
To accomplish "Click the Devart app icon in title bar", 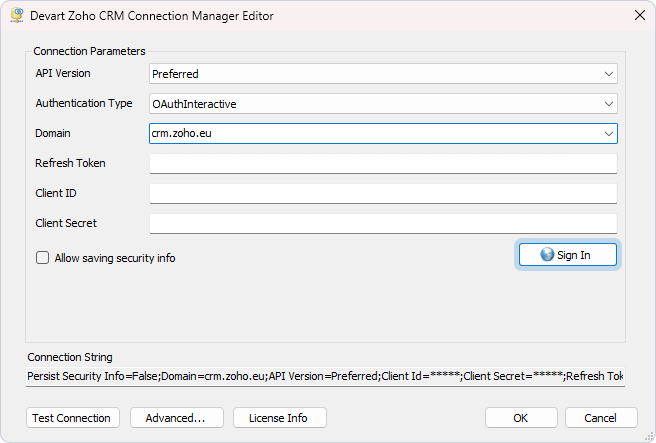I will pos(17,15).
